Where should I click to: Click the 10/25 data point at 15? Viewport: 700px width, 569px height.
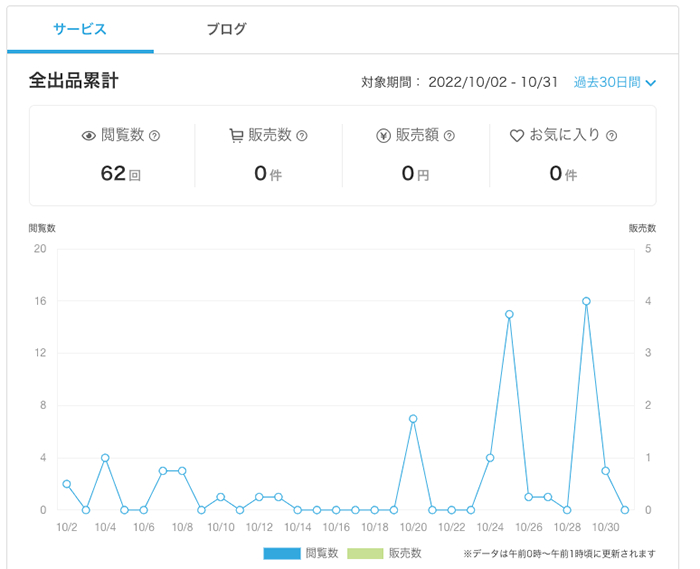click(509, 314)
